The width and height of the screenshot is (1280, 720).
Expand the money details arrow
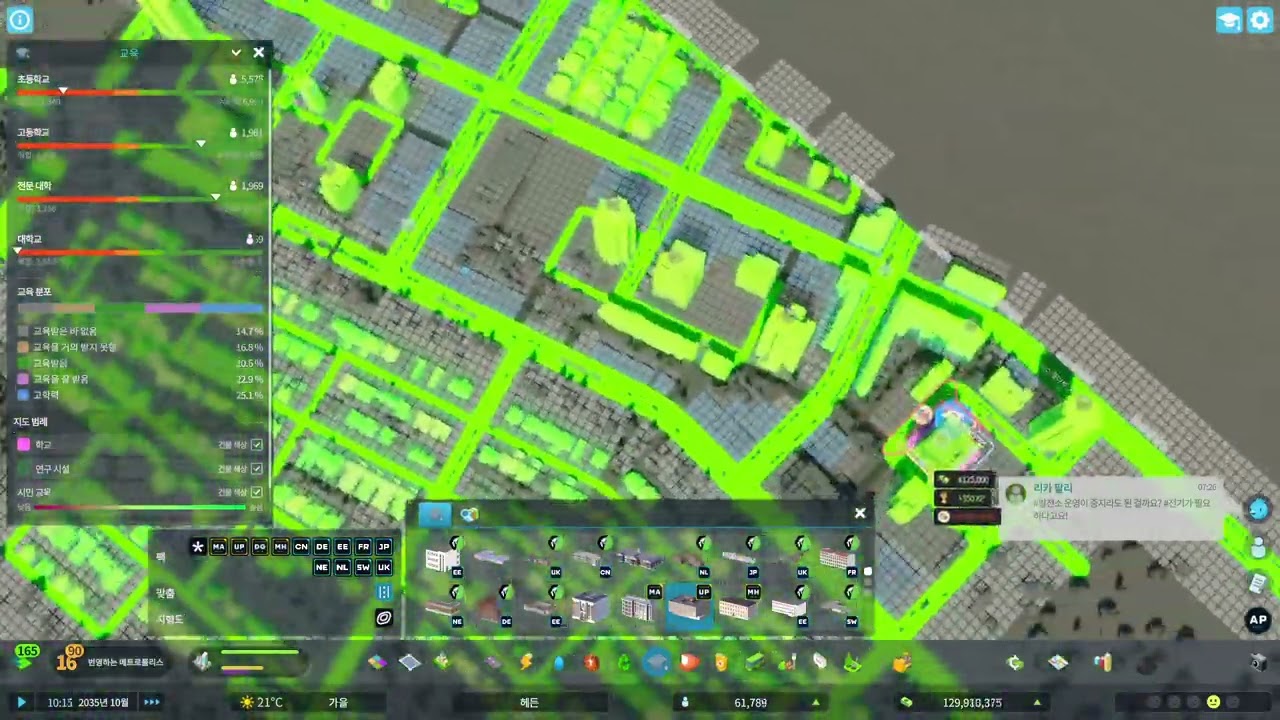point(1037,703)
